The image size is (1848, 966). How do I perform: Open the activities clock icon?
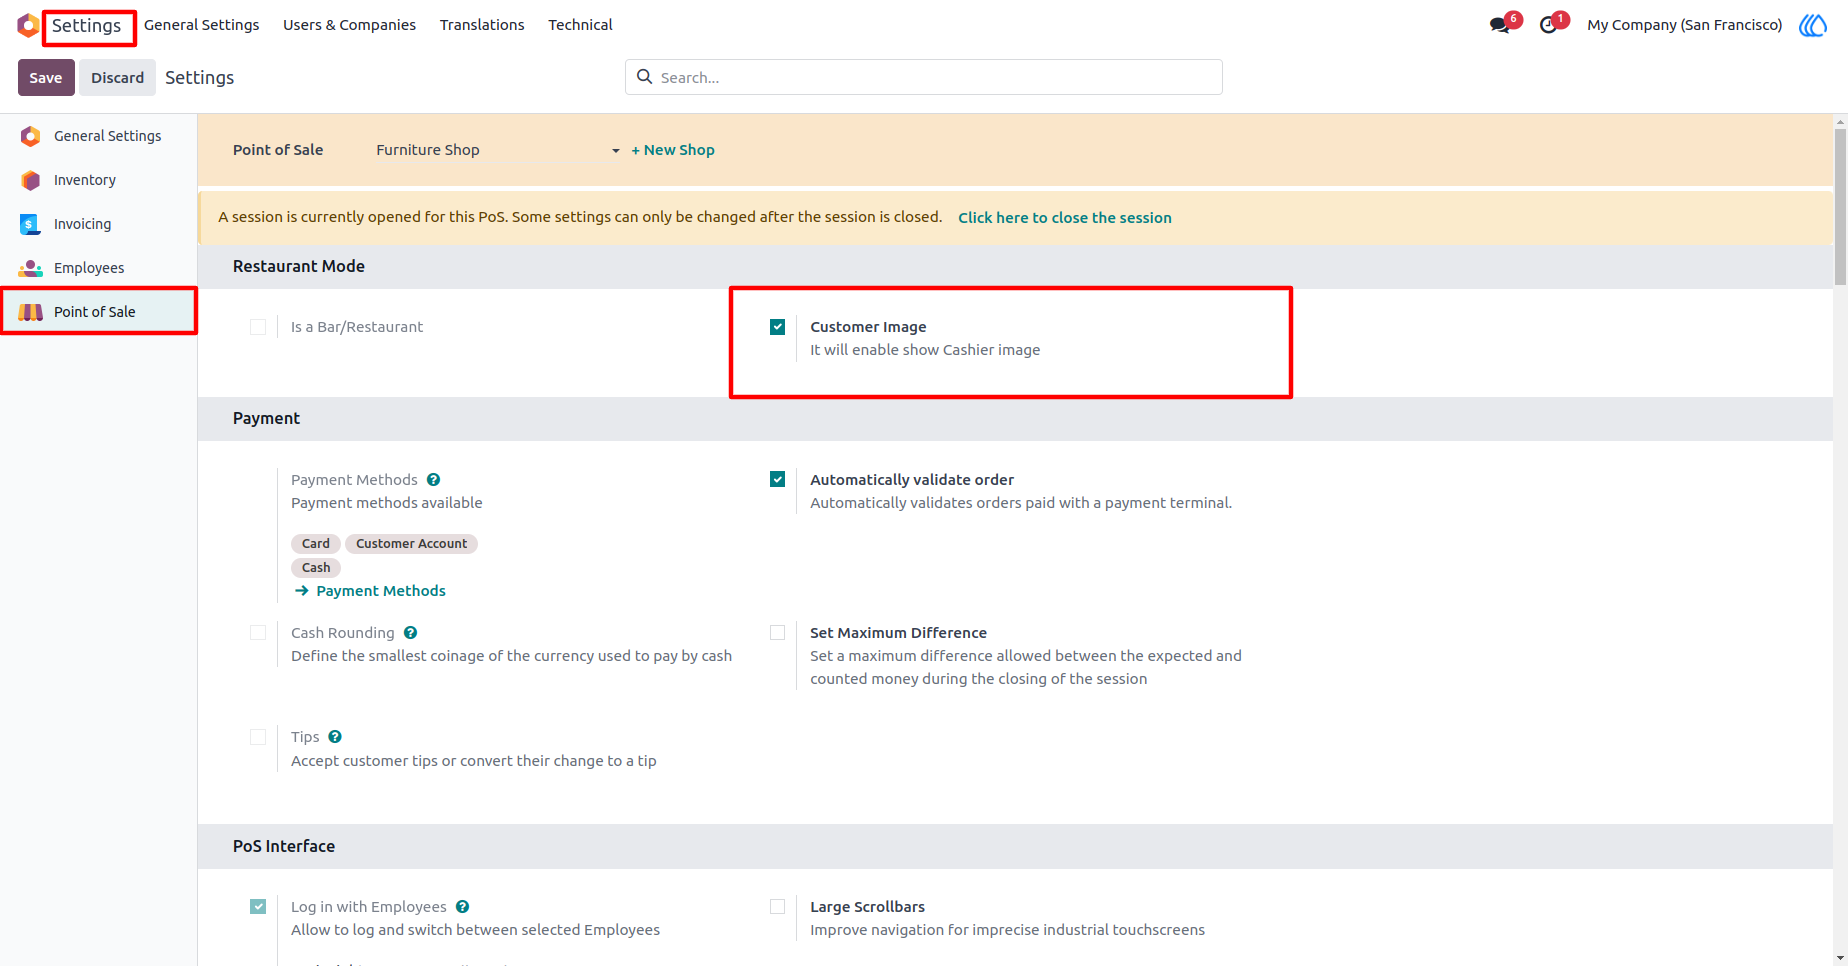point(1548,25)
